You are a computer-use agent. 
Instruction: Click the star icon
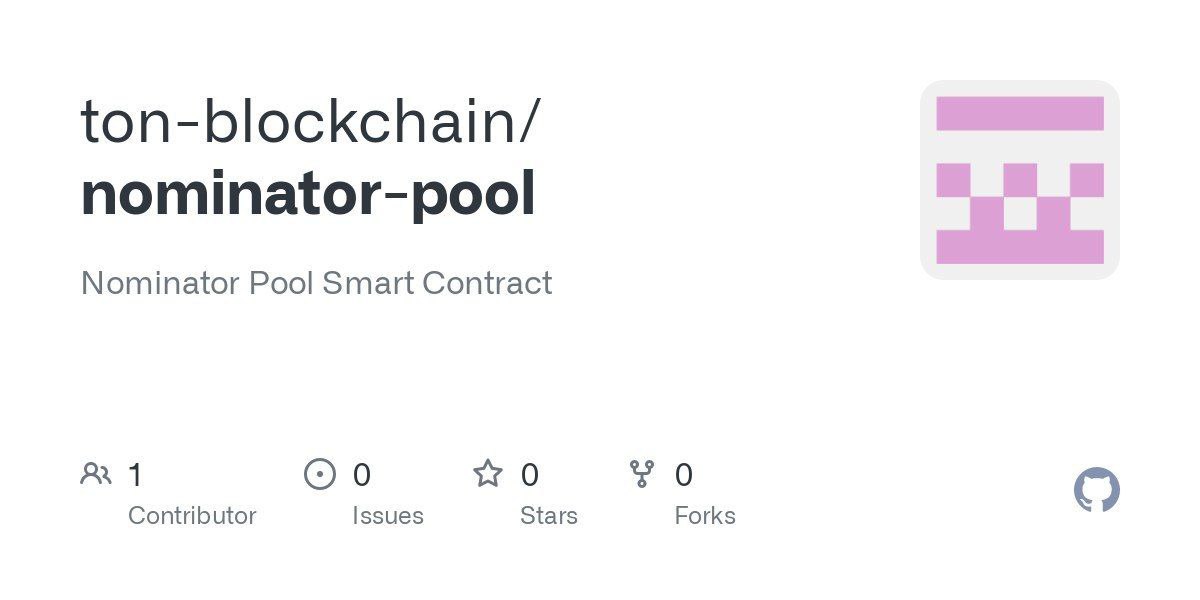(488, 473)
